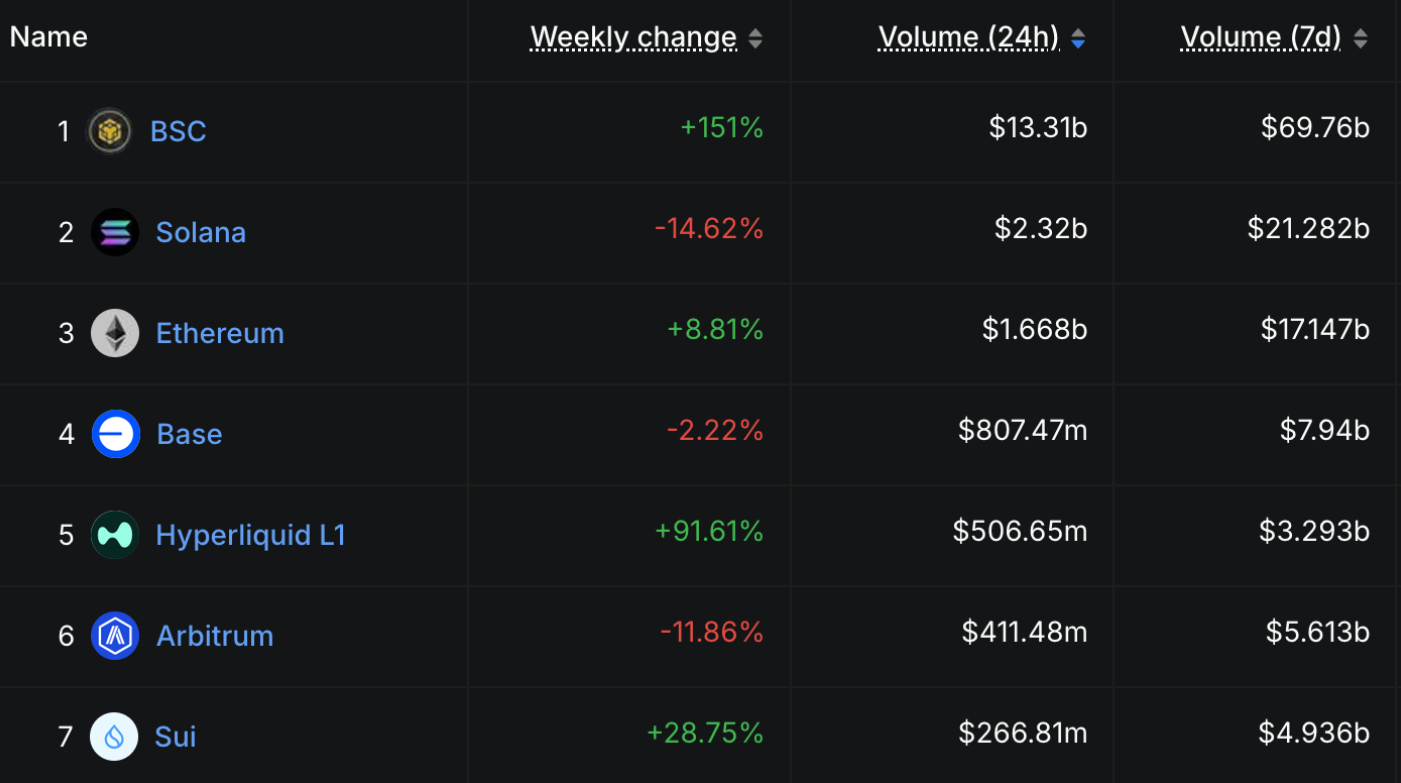The width and height of the screenshot is (1401, 783).
Task: Visit the Hyperliquid L1 link
Action: pos(251,535)
